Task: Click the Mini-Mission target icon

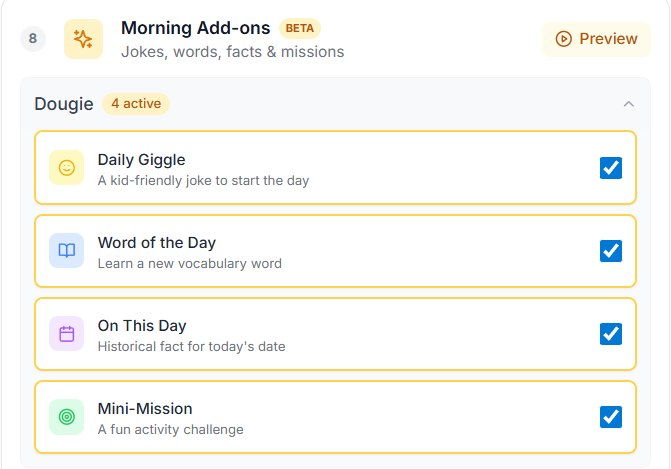Action: pyautogui.click(x=67, y=417)
